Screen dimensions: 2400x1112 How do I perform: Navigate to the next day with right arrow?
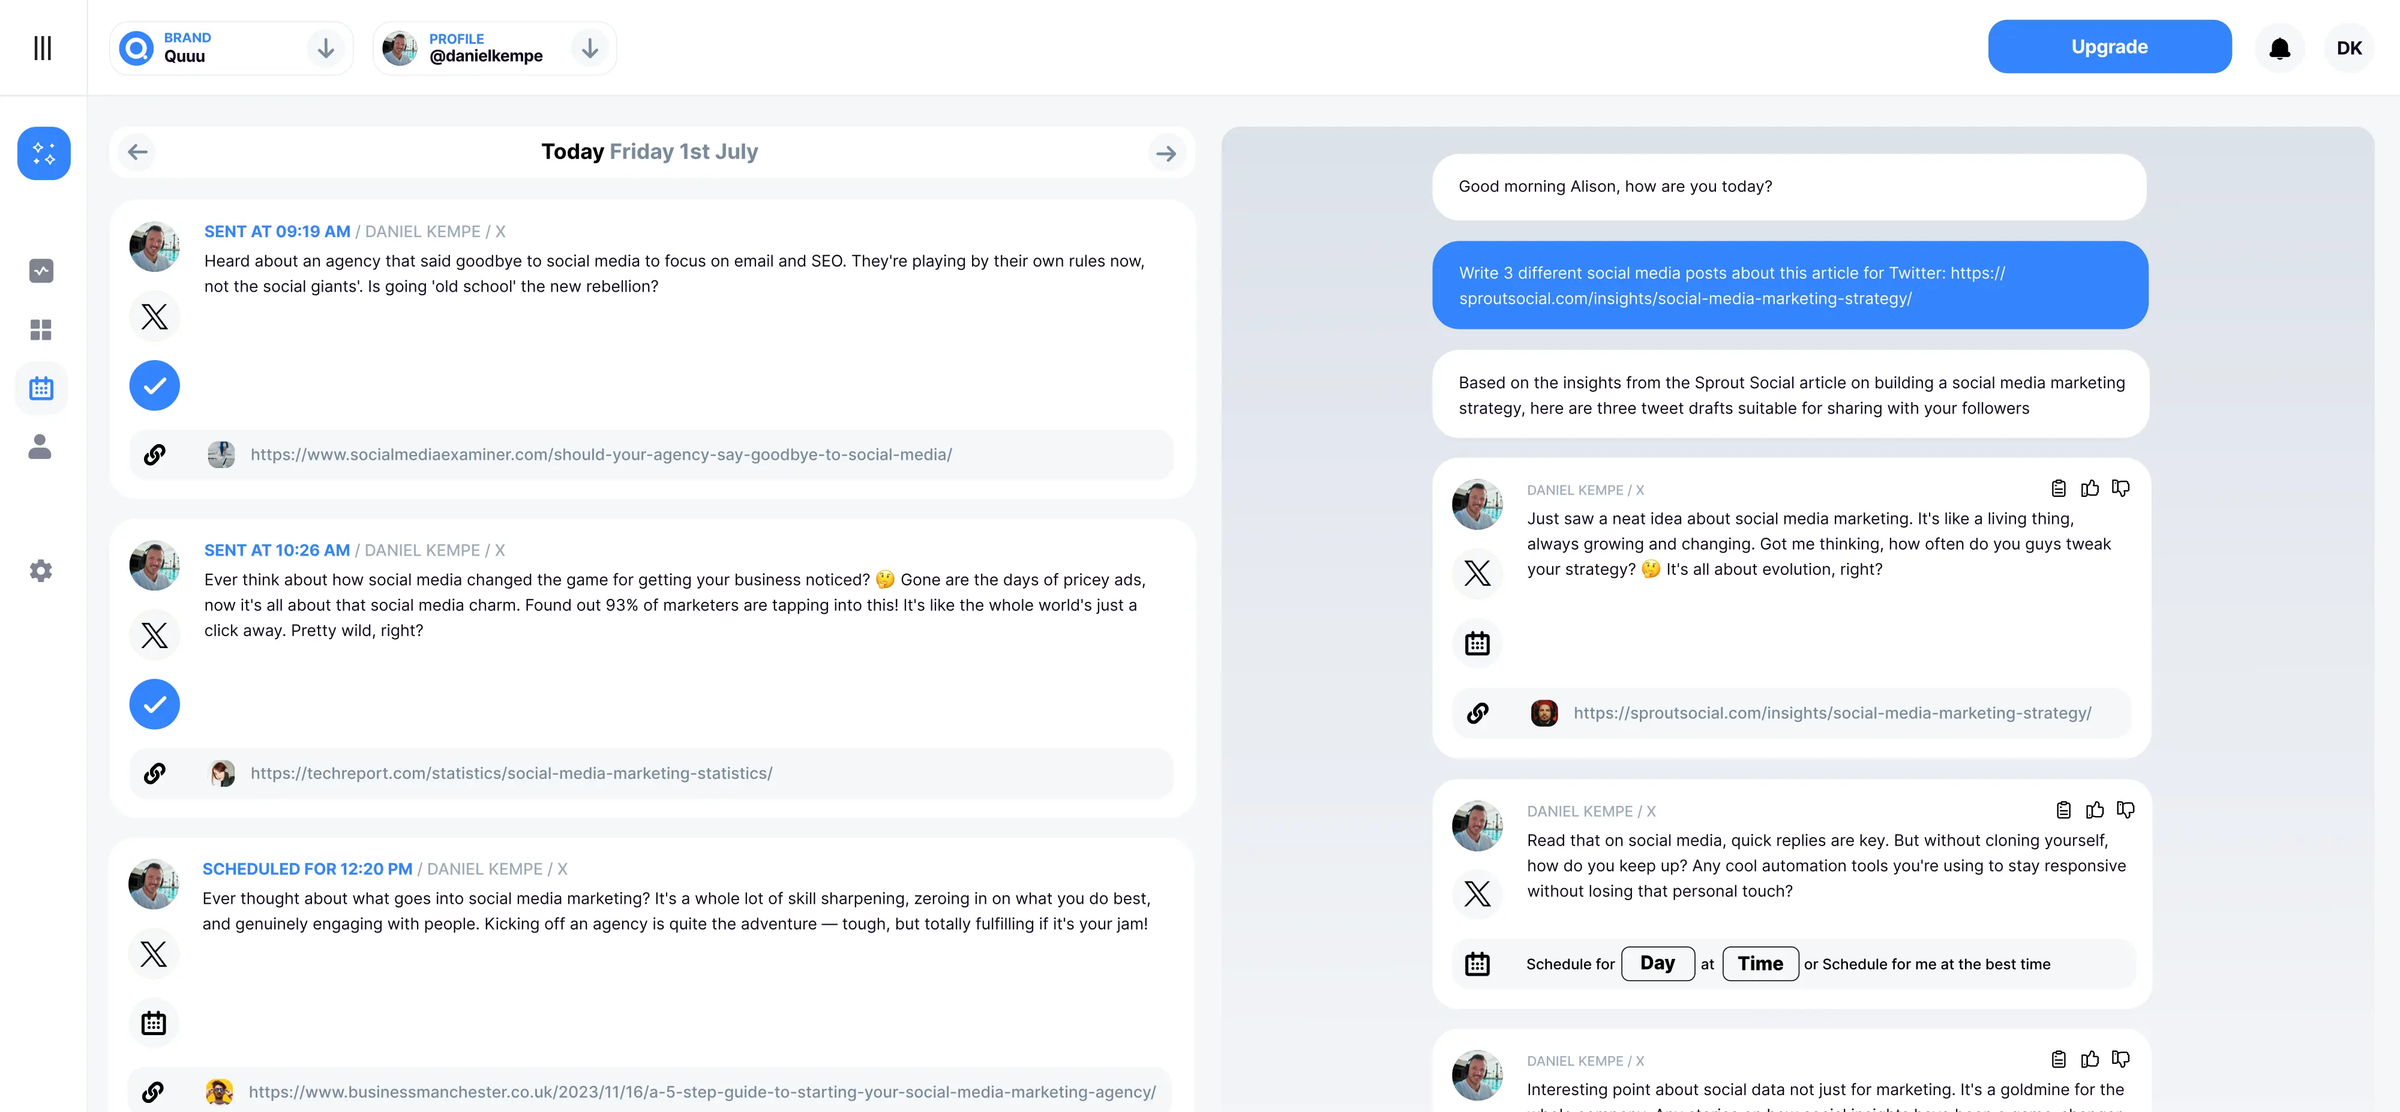1166,152
